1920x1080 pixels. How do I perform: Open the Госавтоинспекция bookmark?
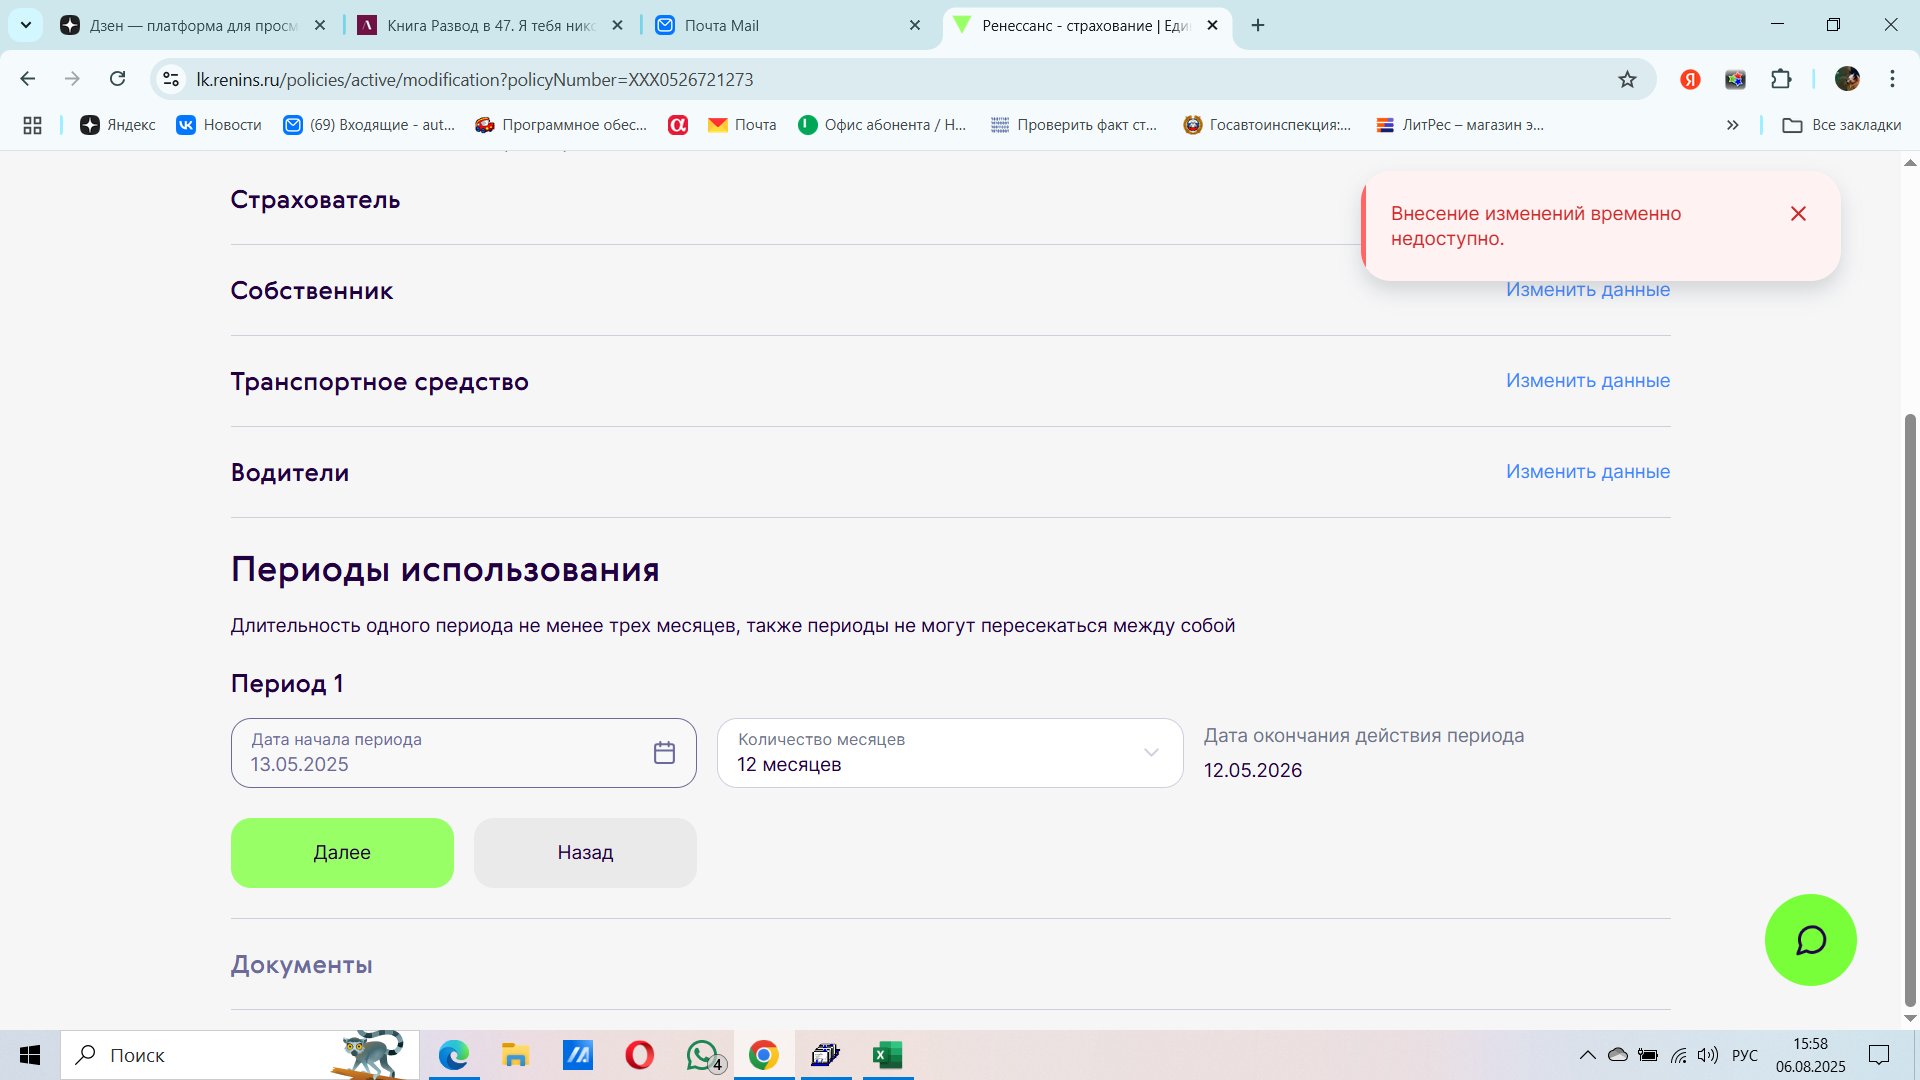1266,125
